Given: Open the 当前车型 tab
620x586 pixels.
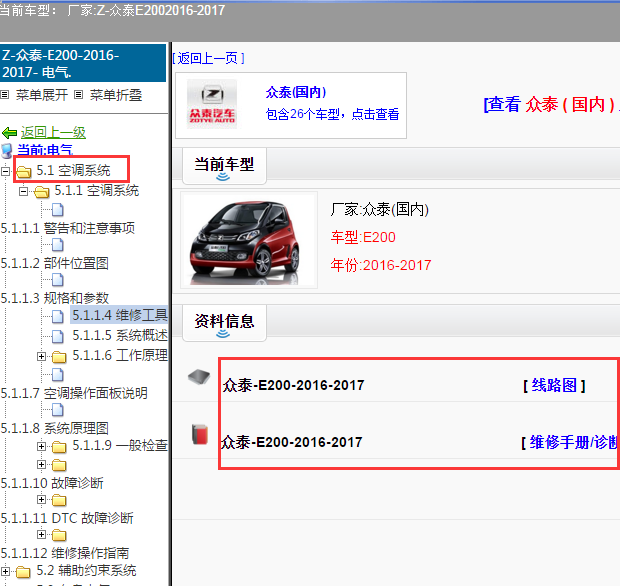Looking at the screenshot, I should tap(224, 166).
